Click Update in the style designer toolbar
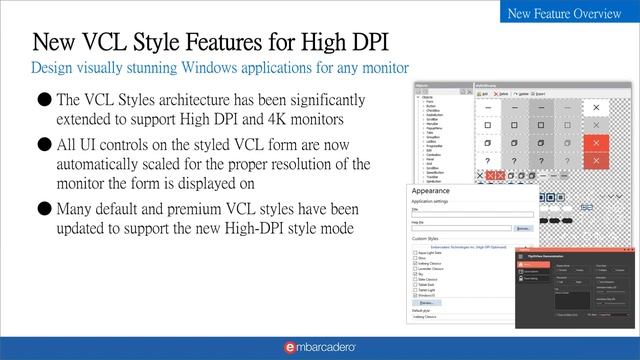 tap(521, 94)
